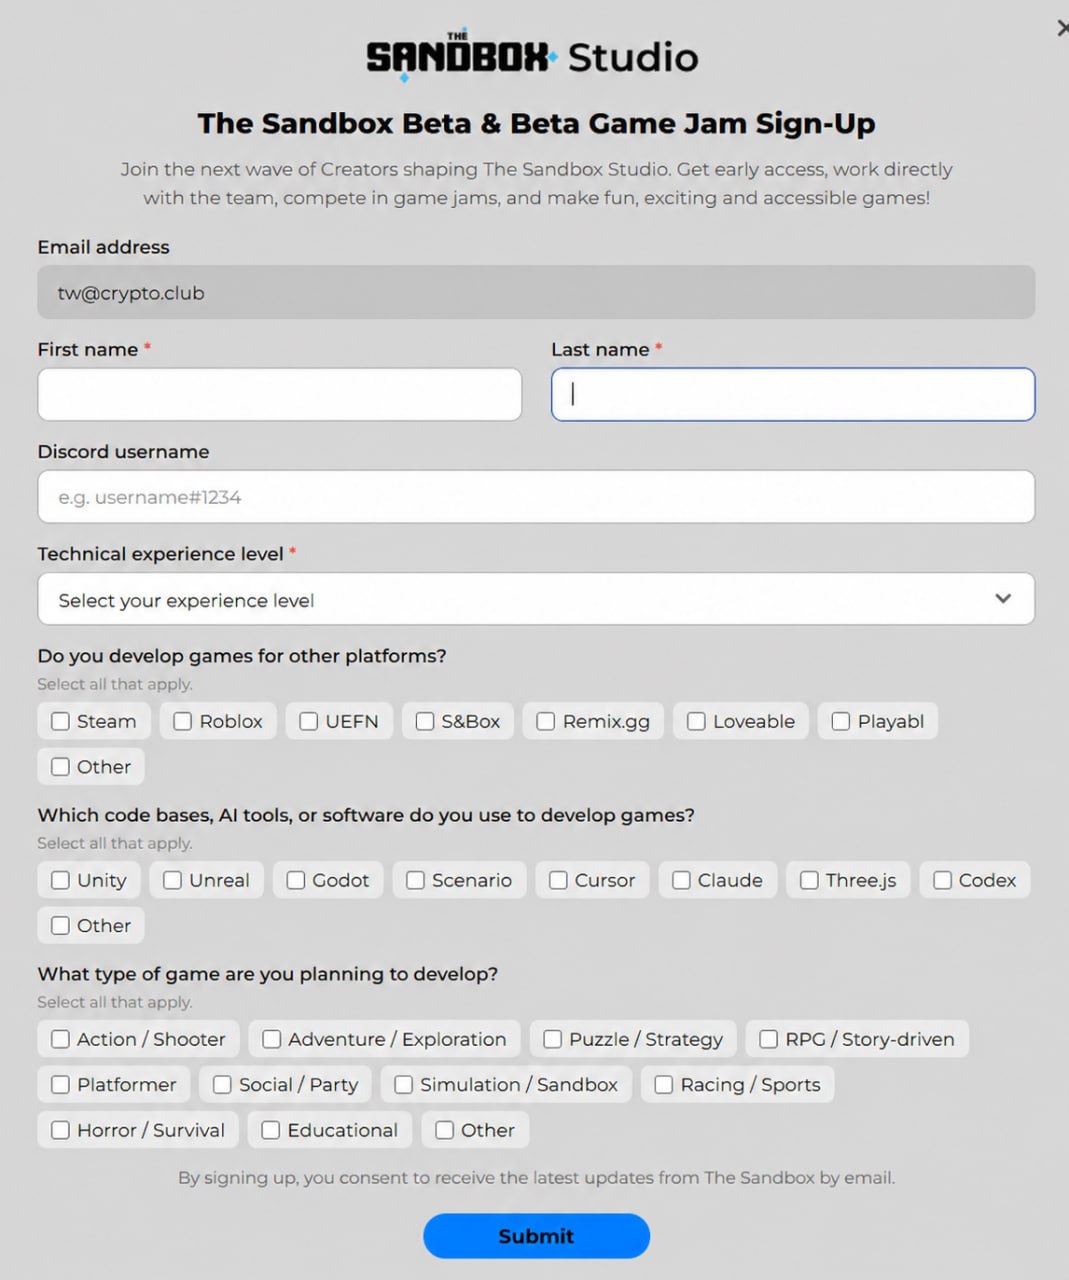Open the experience level dropdown chevron
The image size is (1069, 1280).
pos(1003,599)
